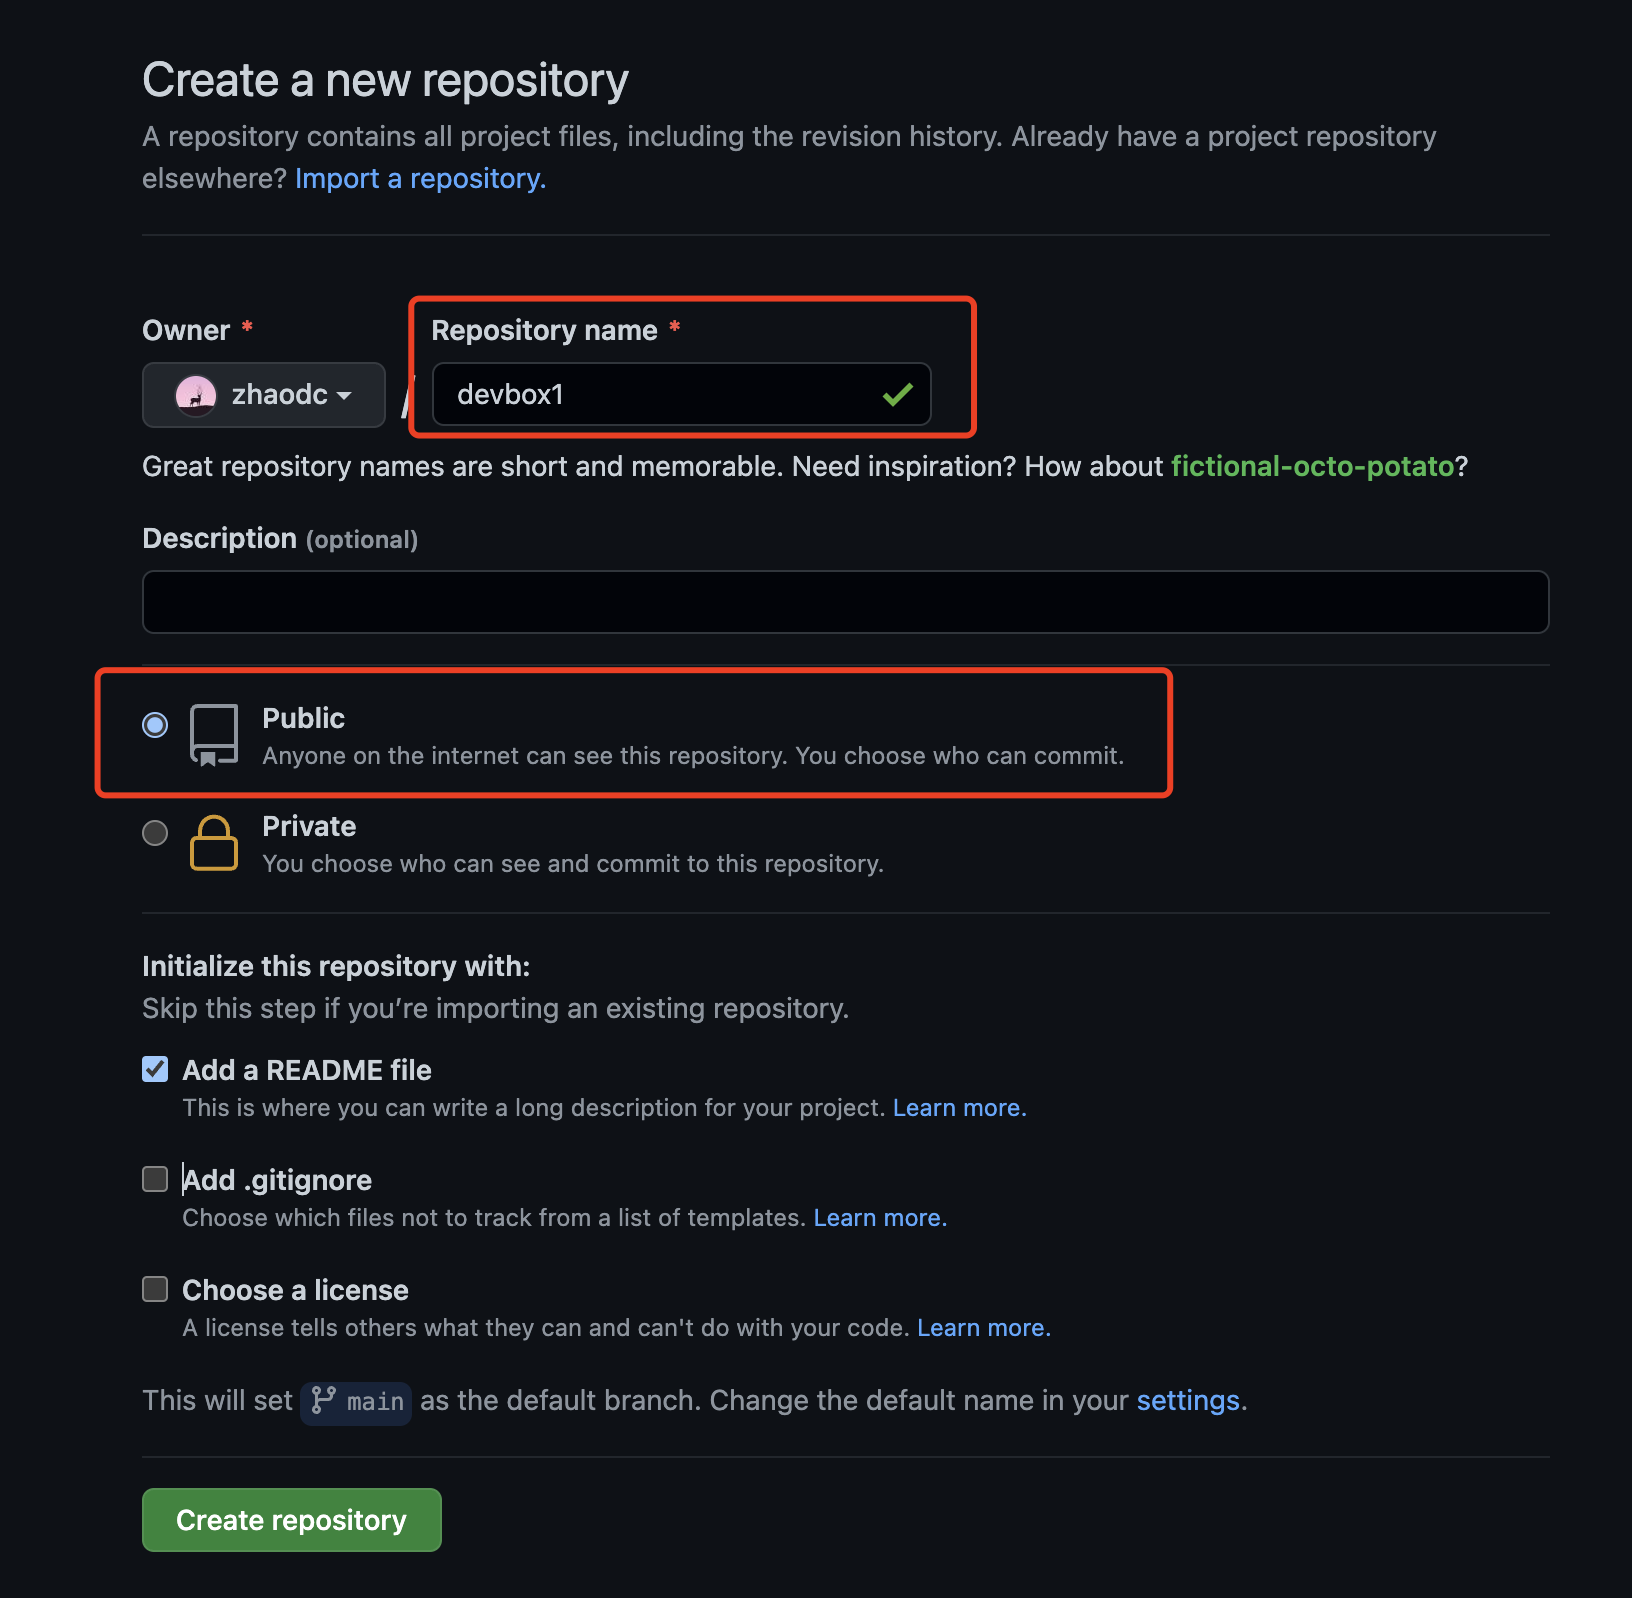Click the zhaodc owner avatar icon
The image size is (1632, 1598).
[x=196, y=395]
